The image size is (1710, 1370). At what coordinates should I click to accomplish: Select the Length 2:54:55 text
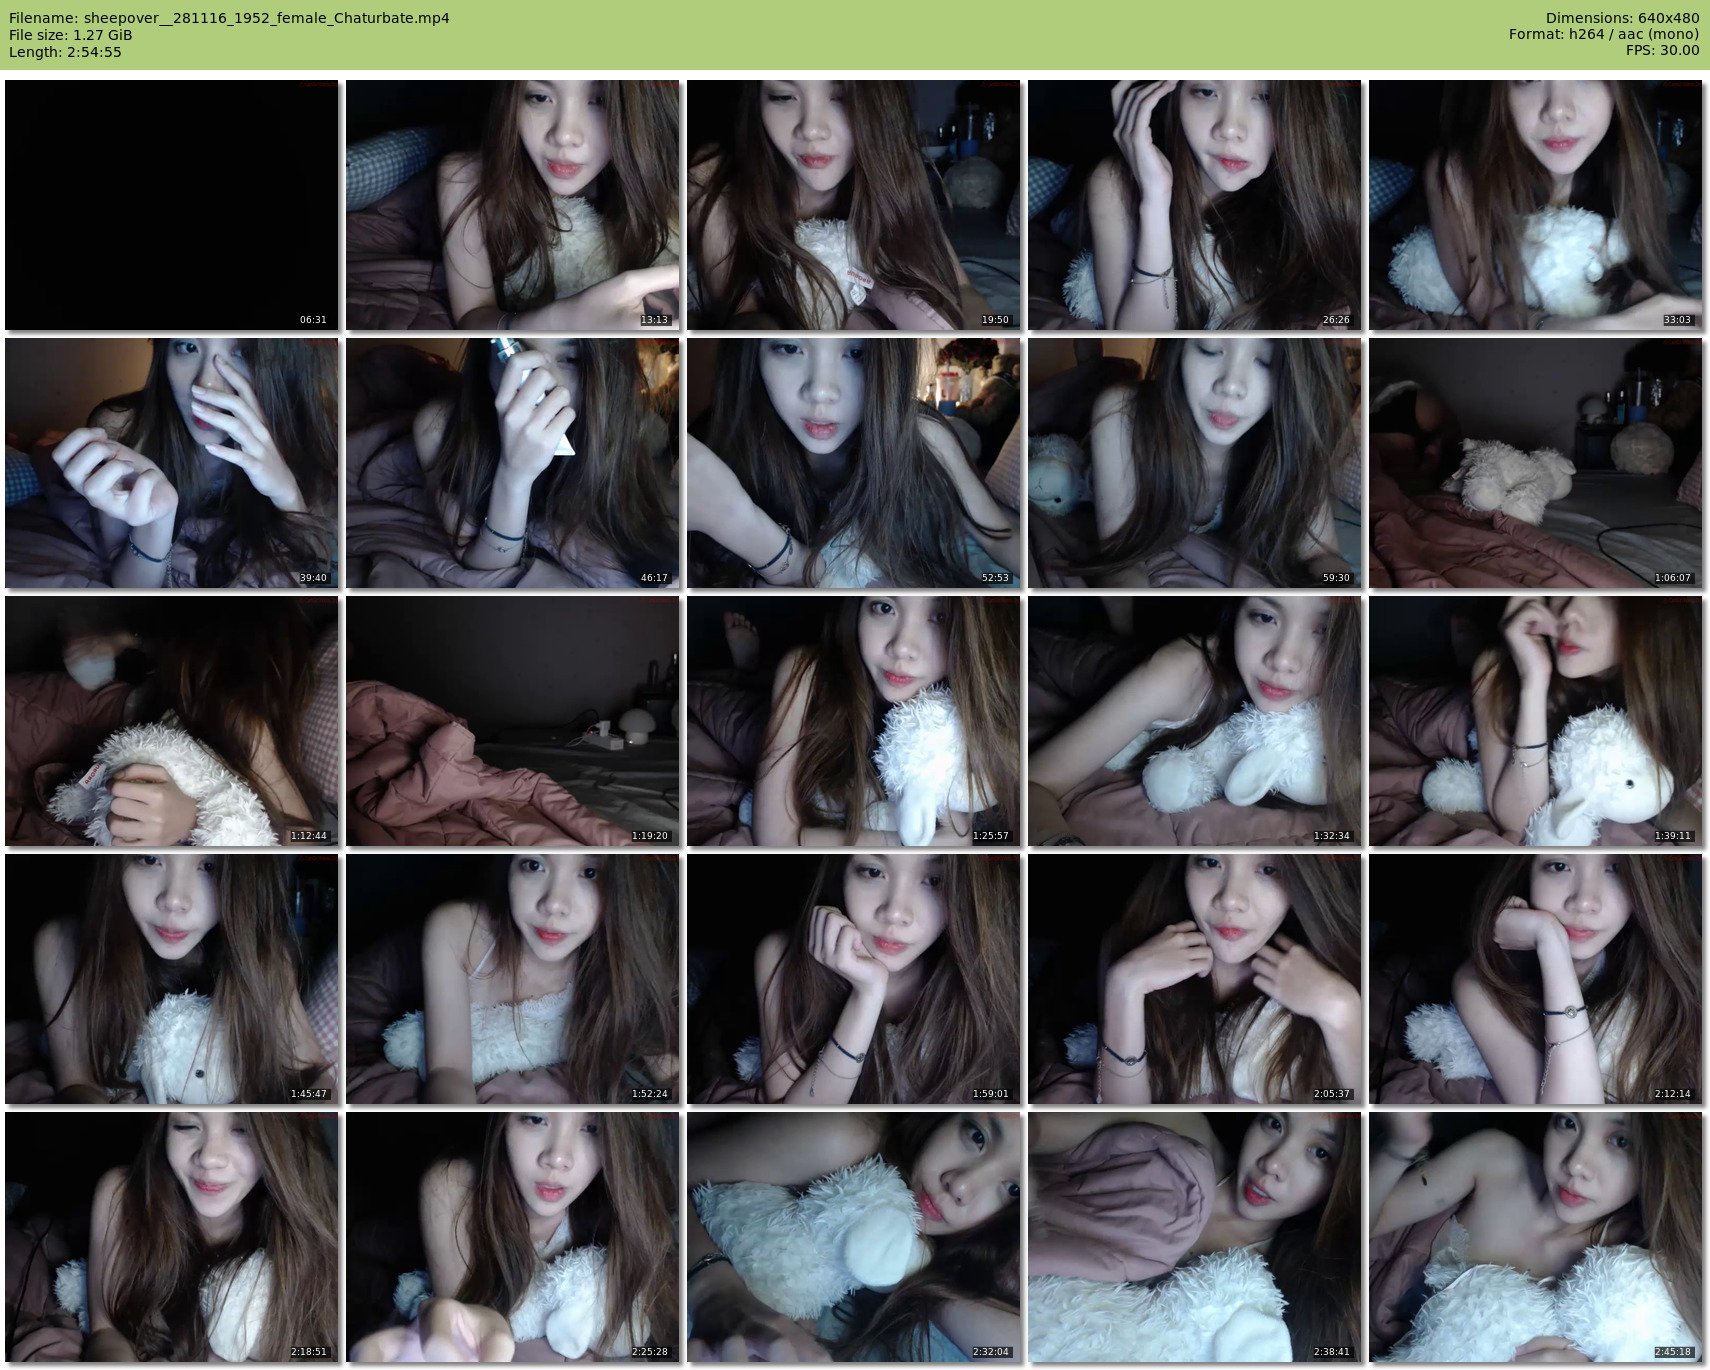(65, 52)
